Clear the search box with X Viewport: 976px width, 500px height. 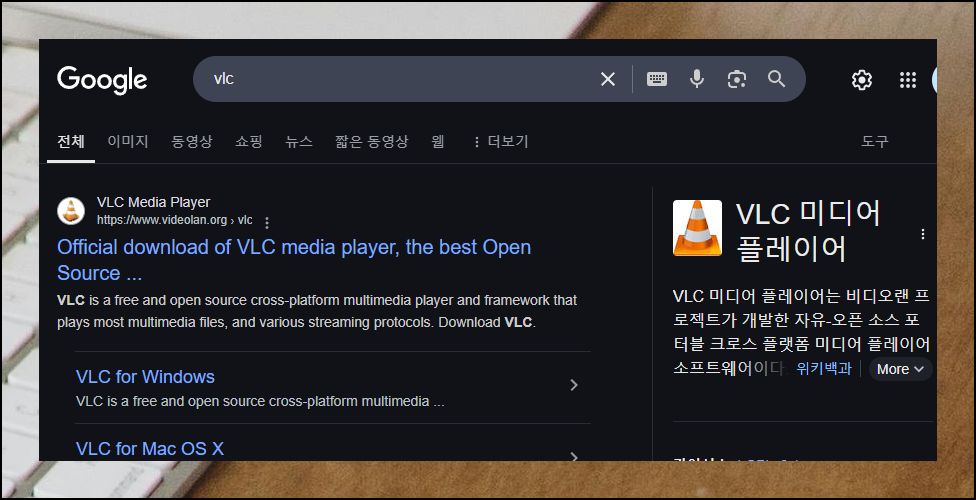coord(608,79)
